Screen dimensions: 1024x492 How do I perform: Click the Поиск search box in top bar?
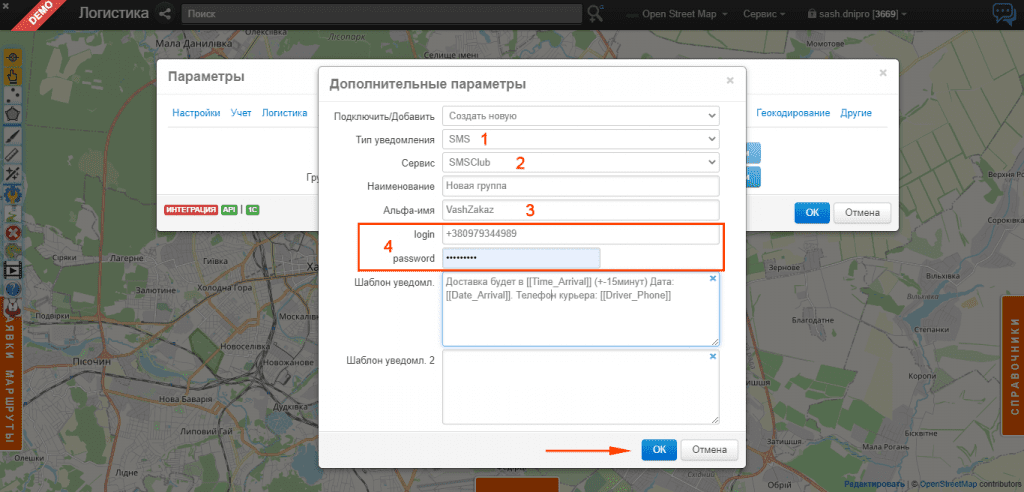(x=381, y=14)
